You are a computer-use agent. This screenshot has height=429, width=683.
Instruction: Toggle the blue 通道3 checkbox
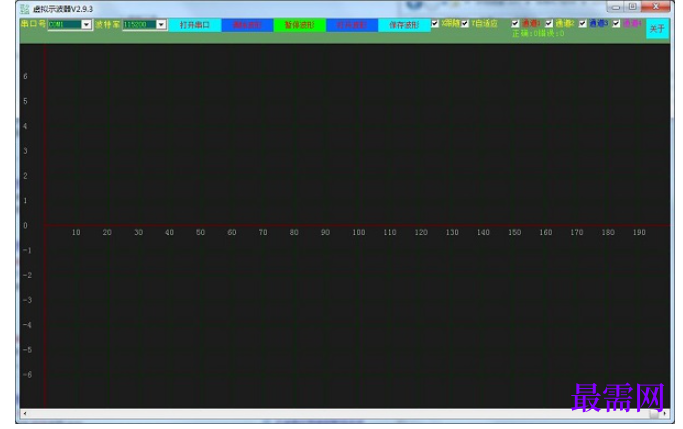[x=582, y=24]
